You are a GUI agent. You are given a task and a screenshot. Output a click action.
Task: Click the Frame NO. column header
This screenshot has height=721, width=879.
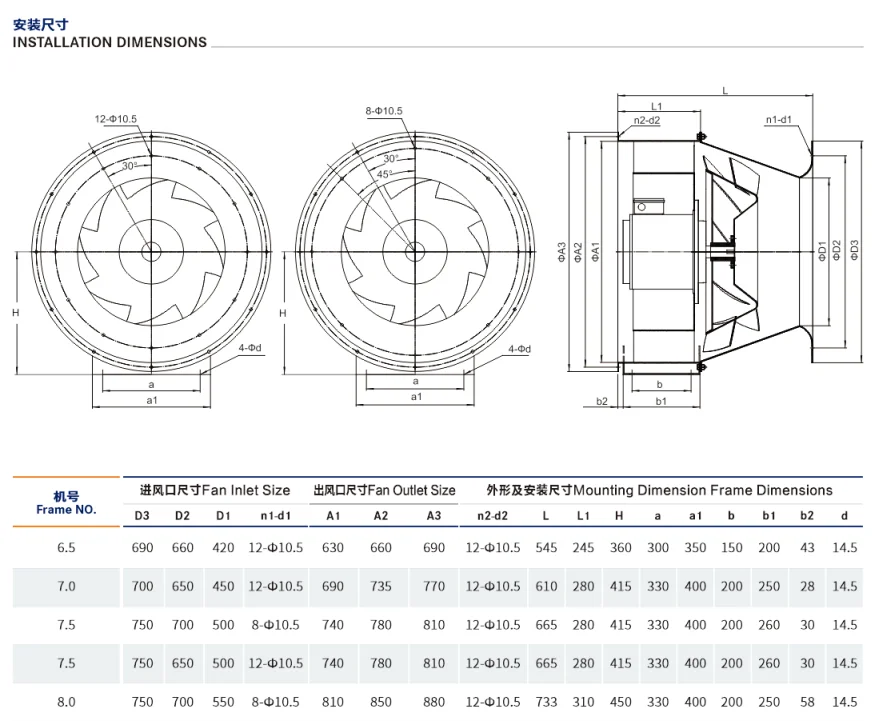coord(66,503)
